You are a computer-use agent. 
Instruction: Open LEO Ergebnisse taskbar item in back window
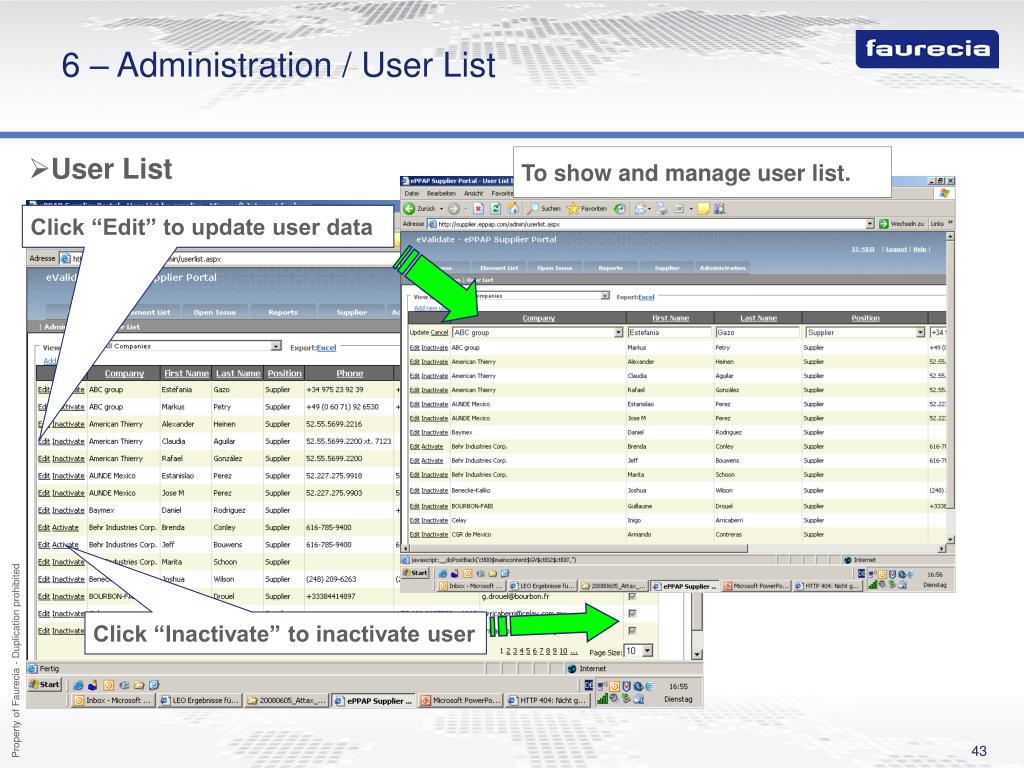click(x=200, y=700)
